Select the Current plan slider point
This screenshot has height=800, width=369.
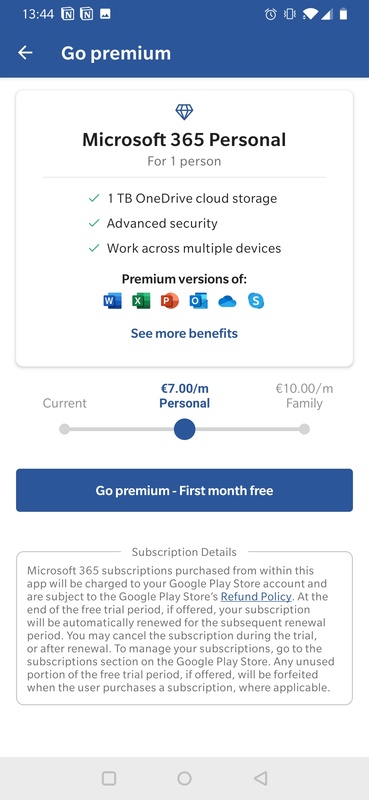point(64,429)
